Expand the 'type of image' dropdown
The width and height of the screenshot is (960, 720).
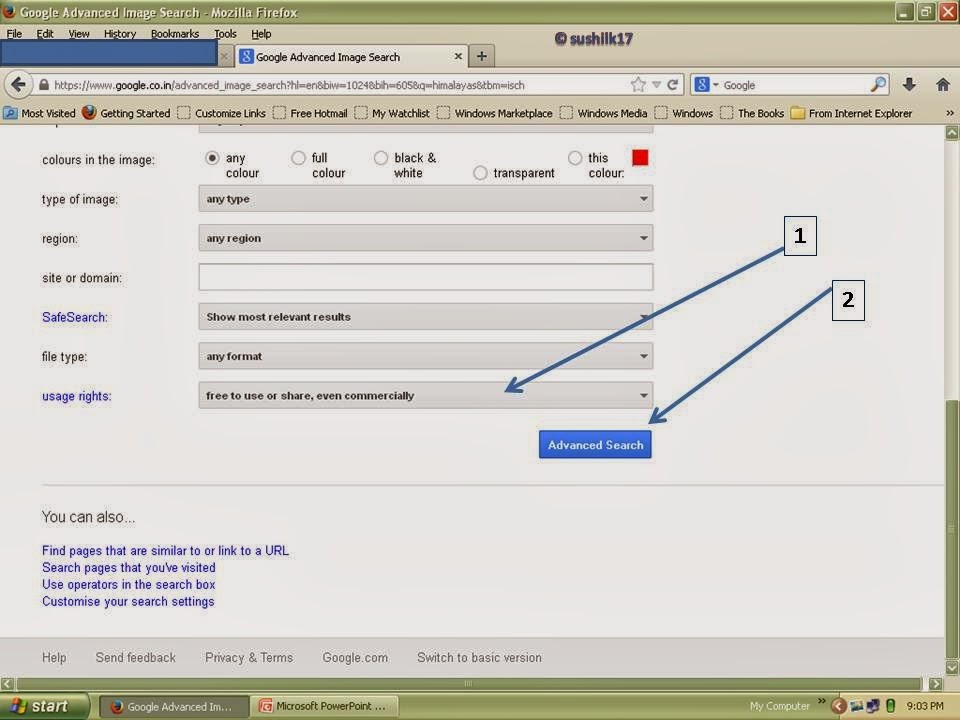tap(425, 199)
